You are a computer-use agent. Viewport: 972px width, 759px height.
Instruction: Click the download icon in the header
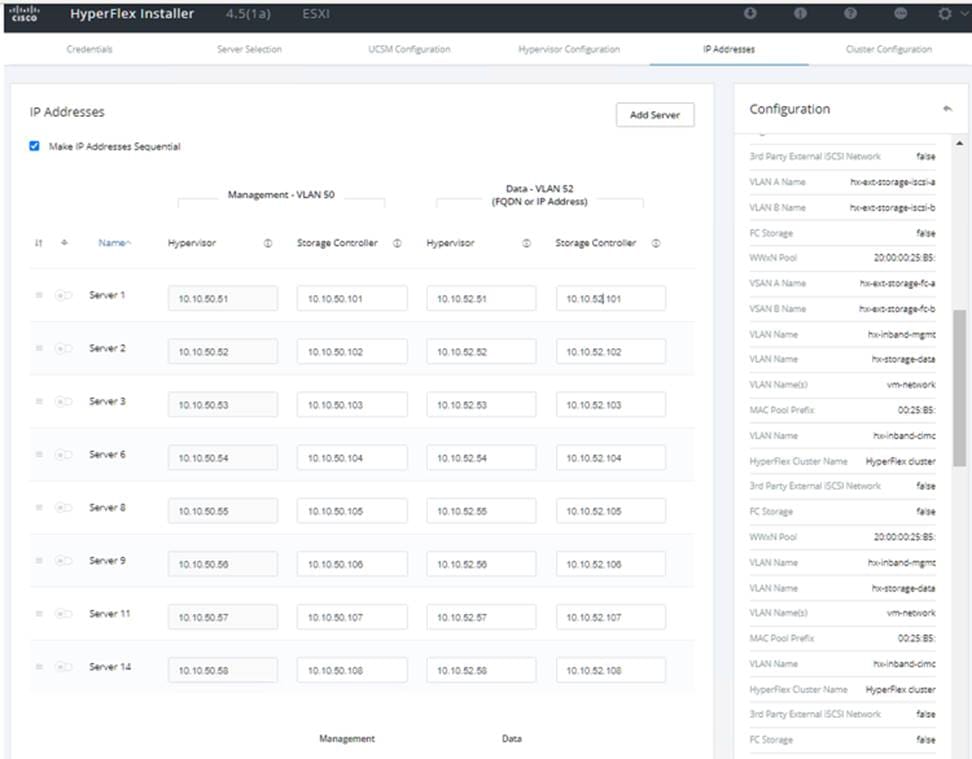pyautogui.click(x=750, y=13)
